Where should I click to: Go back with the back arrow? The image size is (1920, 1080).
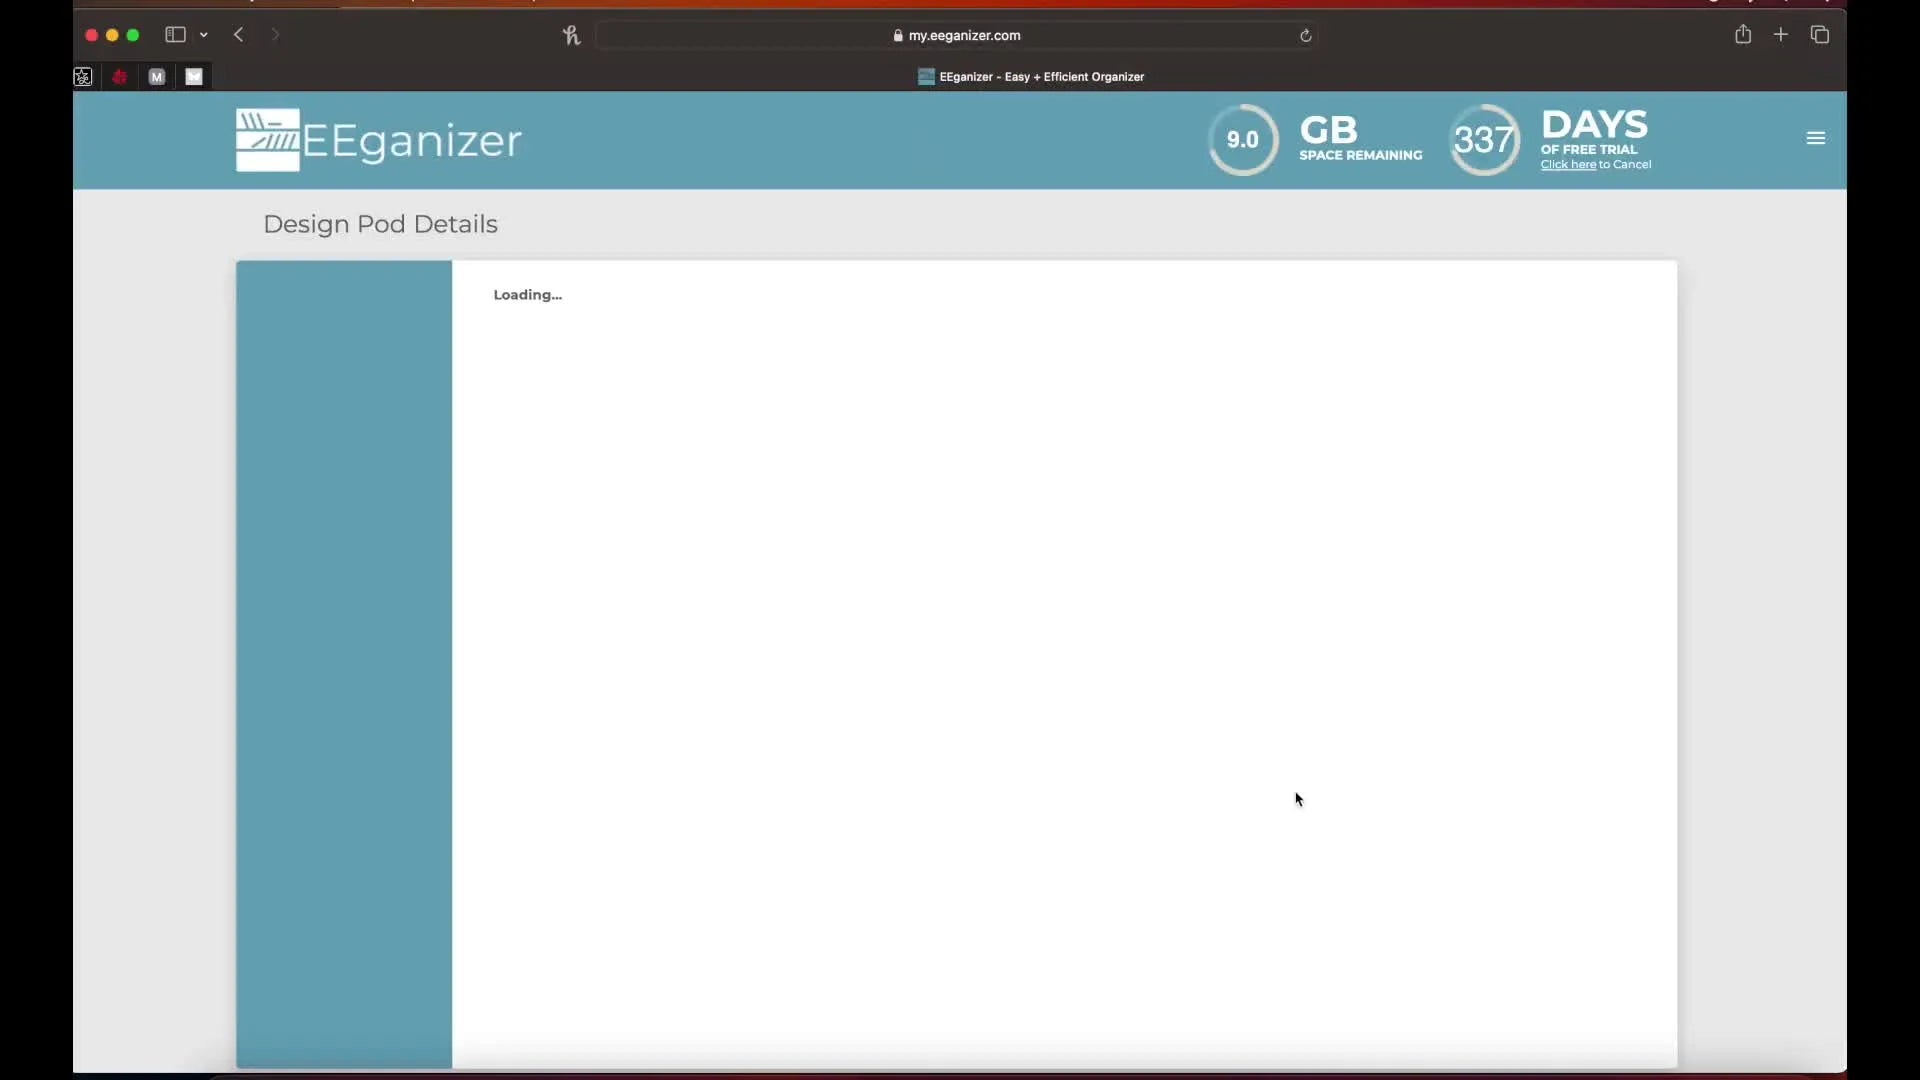click(239, 35)
